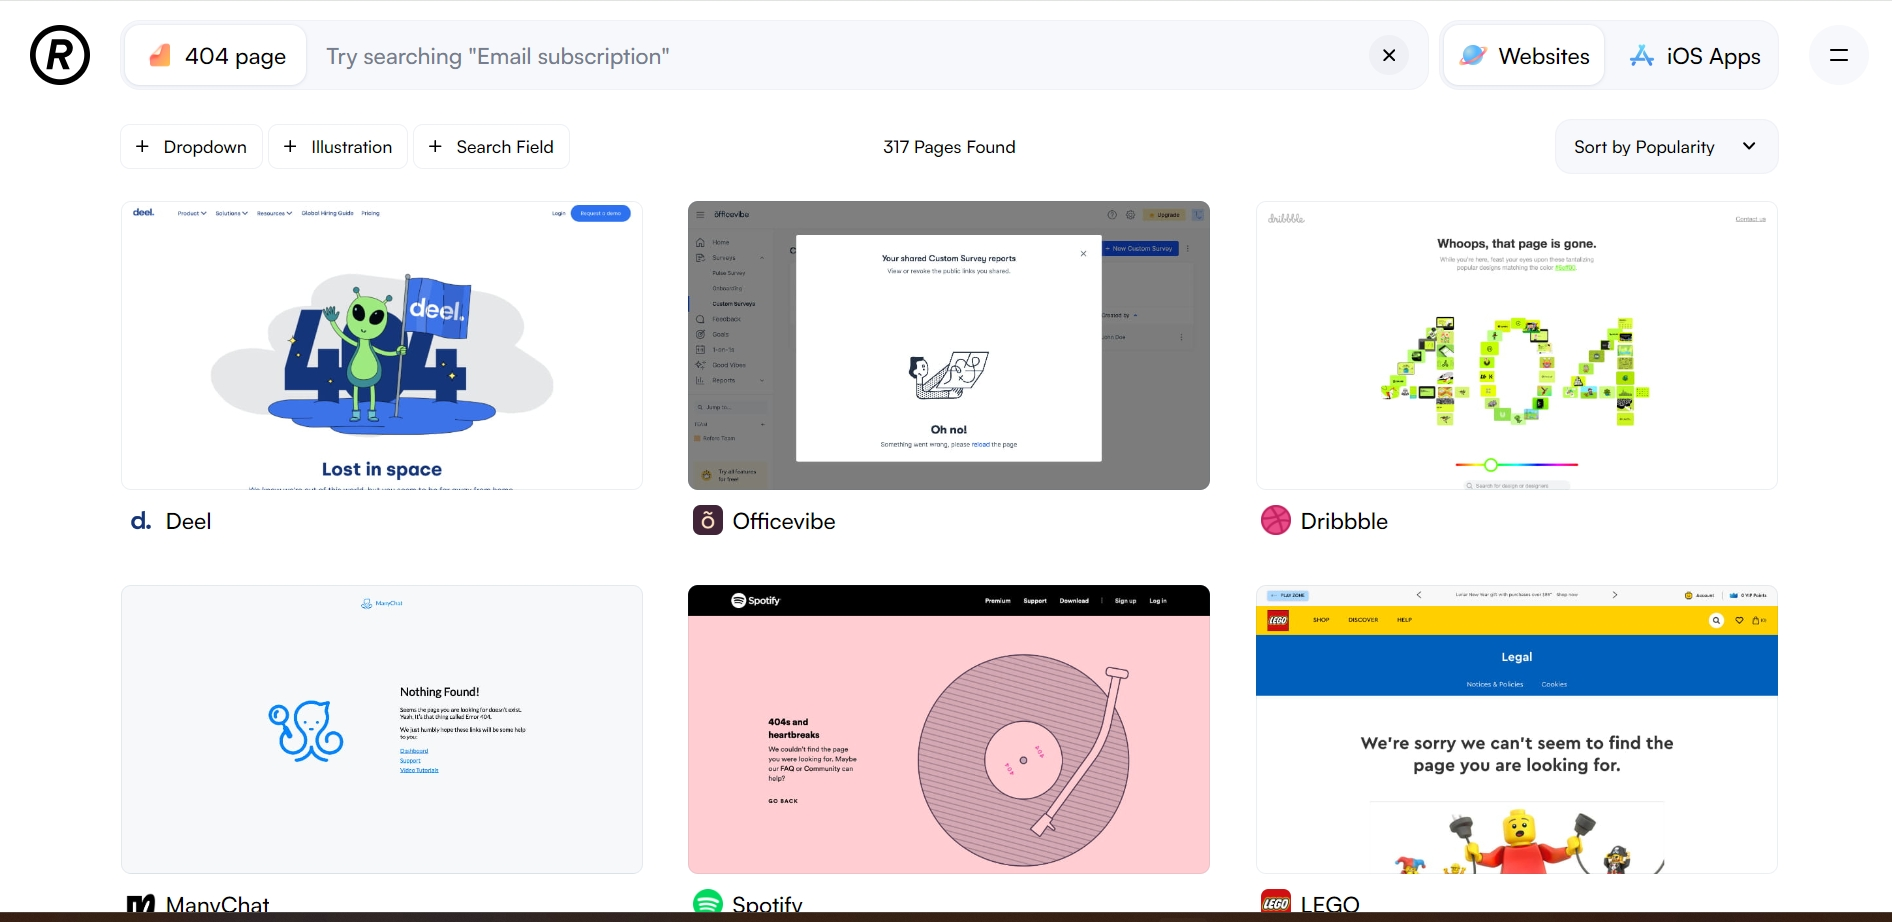Click the Deel brand icon
This screenshot has width=1892, height=922.
141,521
